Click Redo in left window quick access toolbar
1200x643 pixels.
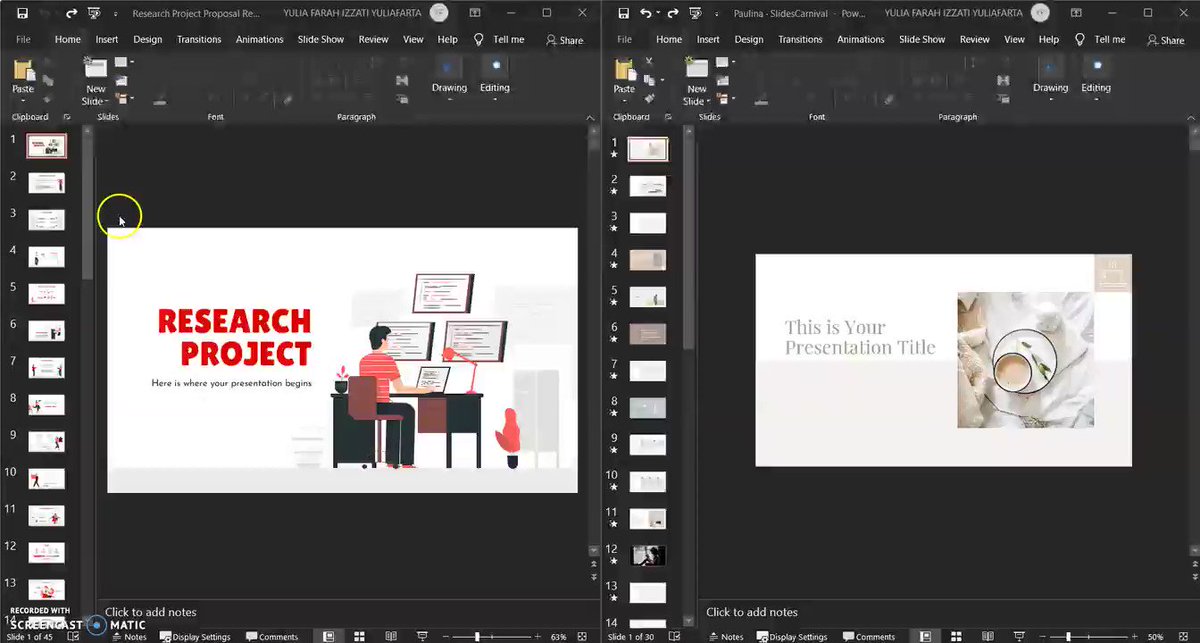(72, 14)
